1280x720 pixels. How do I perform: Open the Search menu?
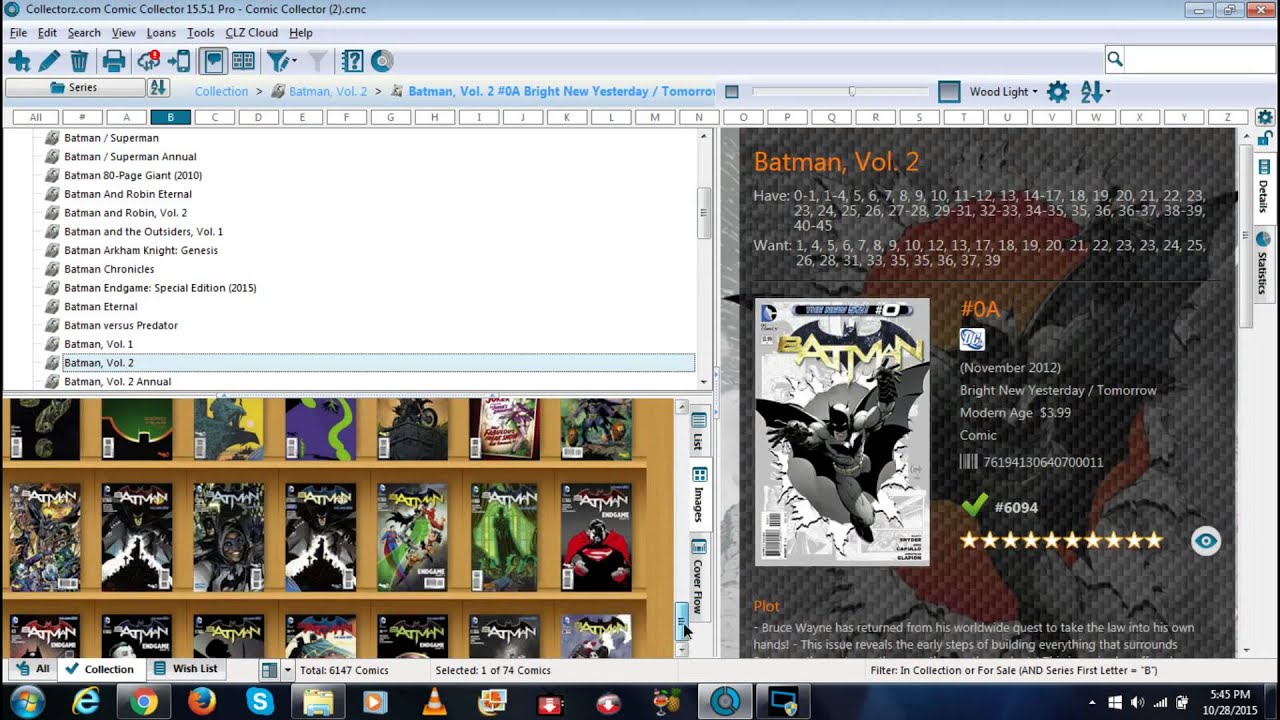coord(84,33)
